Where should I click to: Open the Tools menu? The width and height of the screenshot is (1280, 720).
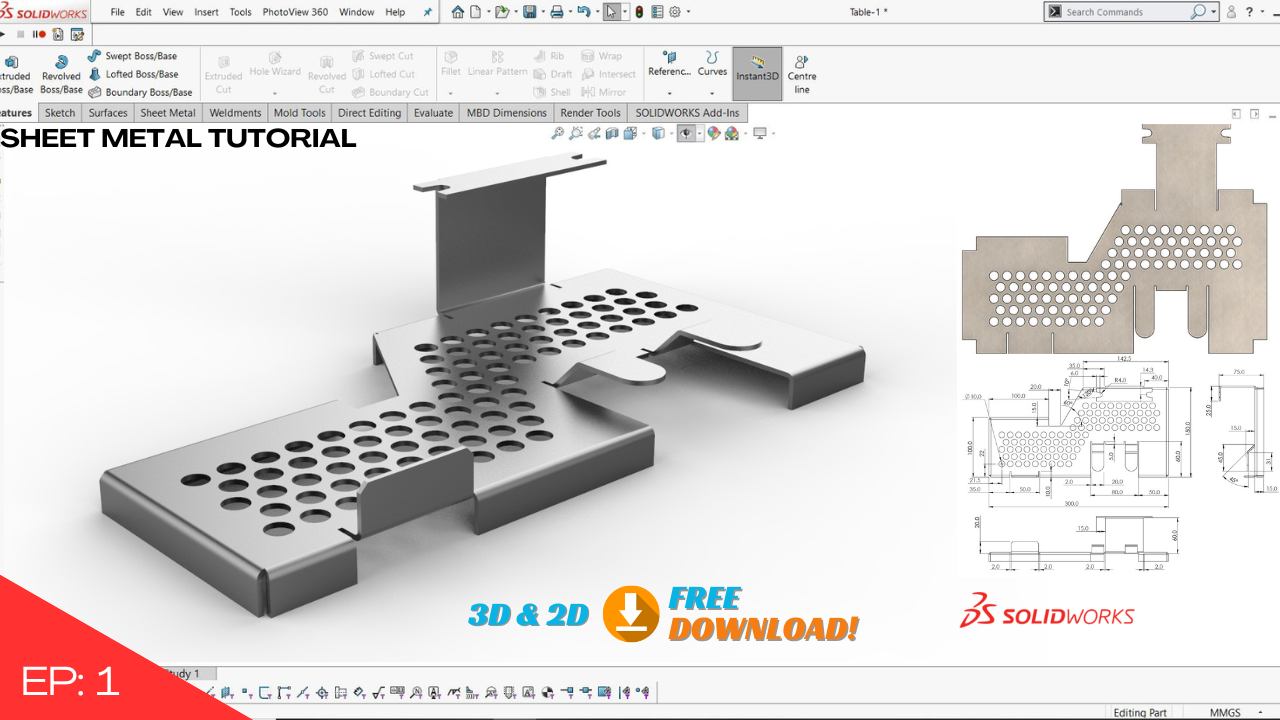pos(241,12)
